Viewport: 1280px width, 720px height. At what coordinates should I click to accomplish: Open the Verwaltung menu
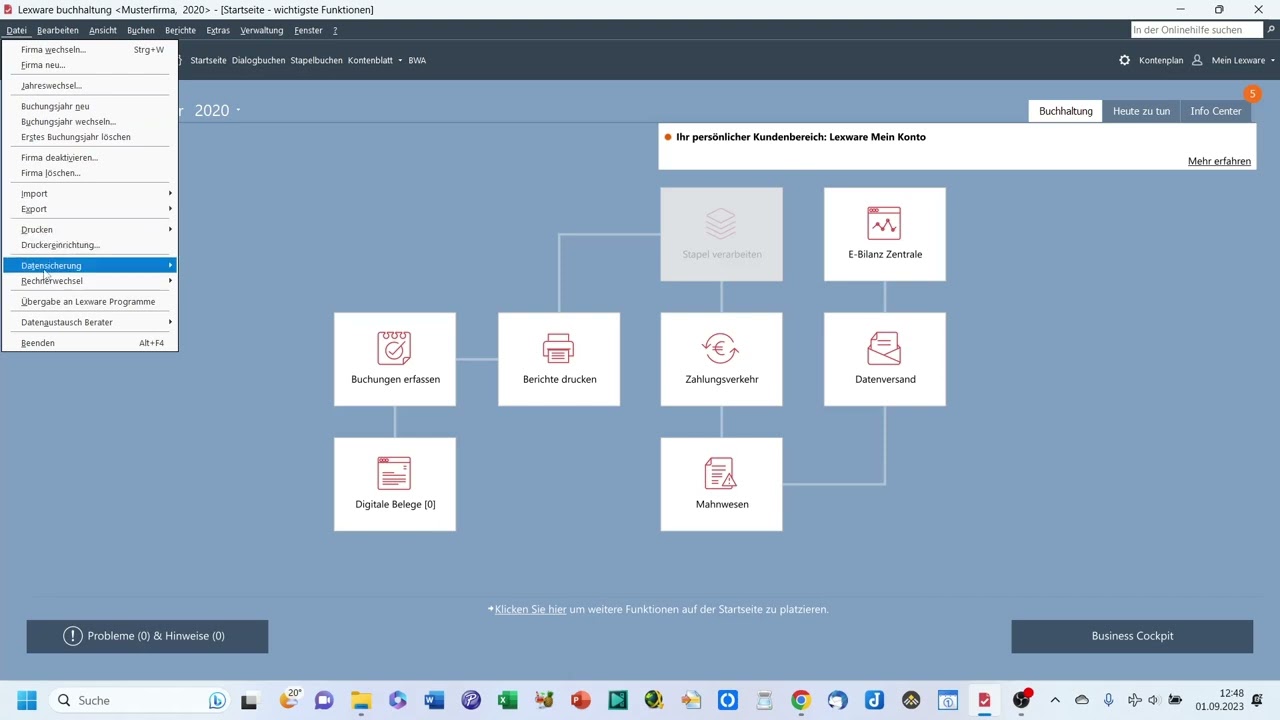pyautogui.click(x=262, y=30)
